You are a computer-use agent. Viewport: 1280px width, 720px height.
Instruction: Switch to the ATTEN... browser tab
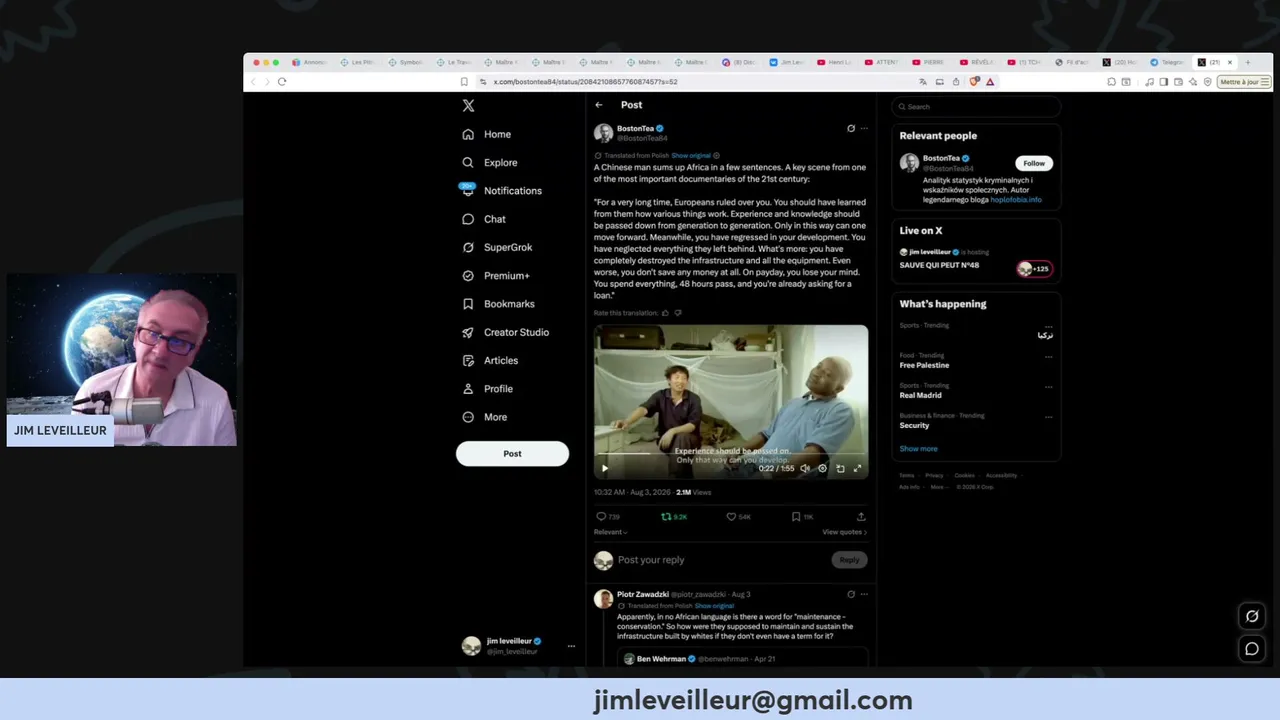882,62
